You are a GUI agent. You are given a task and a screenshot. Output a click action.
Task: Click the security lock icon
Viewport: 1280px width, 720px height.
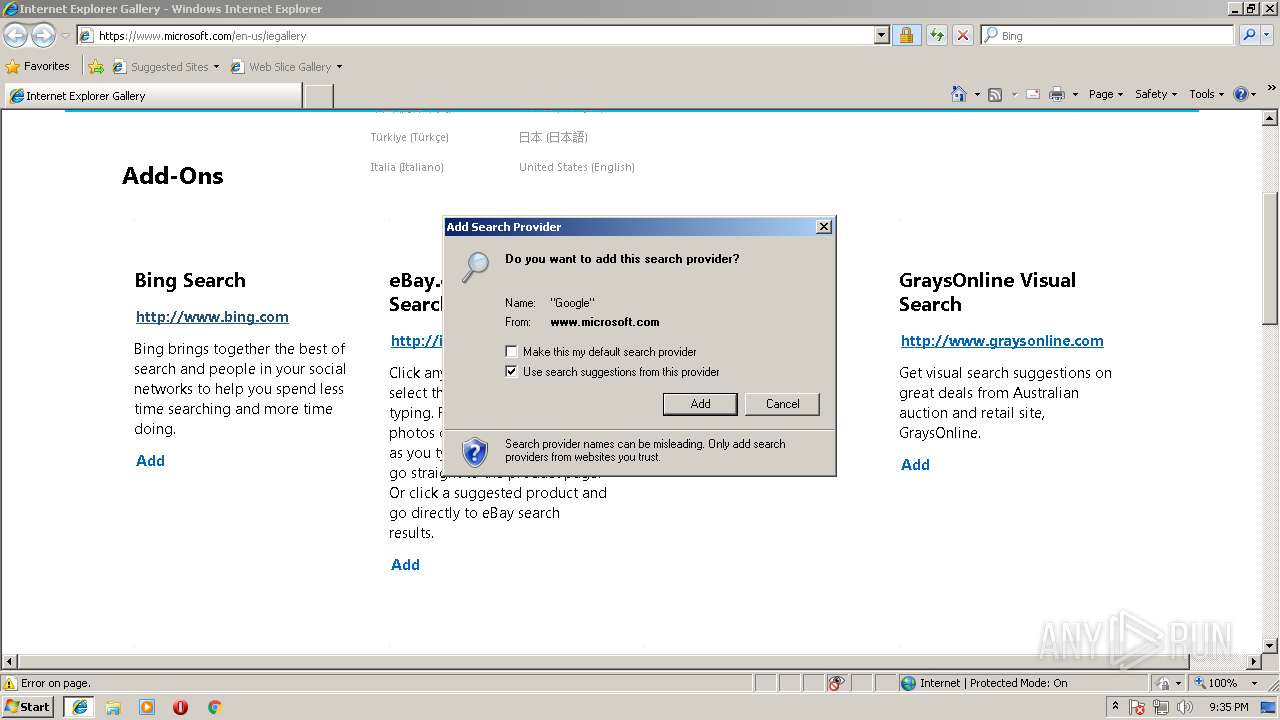[906, 36]
